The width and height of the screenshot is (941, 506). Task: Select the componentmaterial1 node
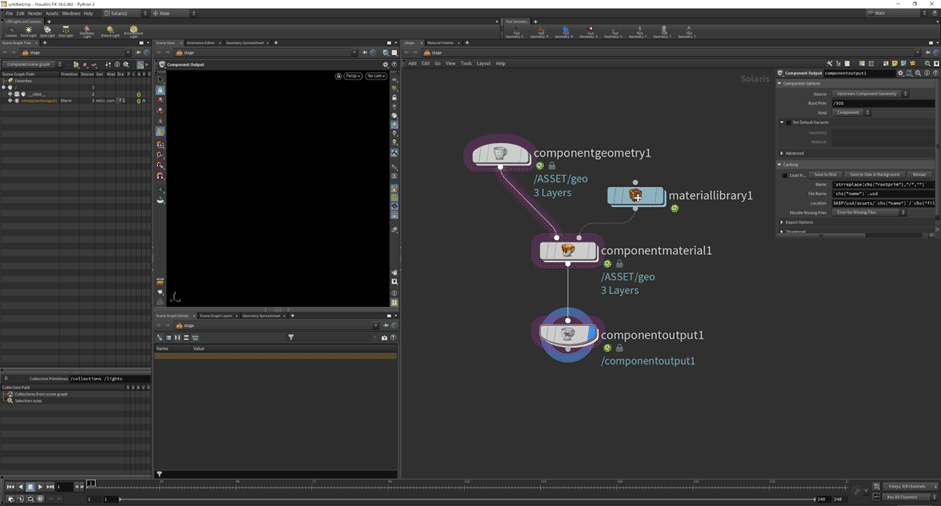[x=568, y=251]
